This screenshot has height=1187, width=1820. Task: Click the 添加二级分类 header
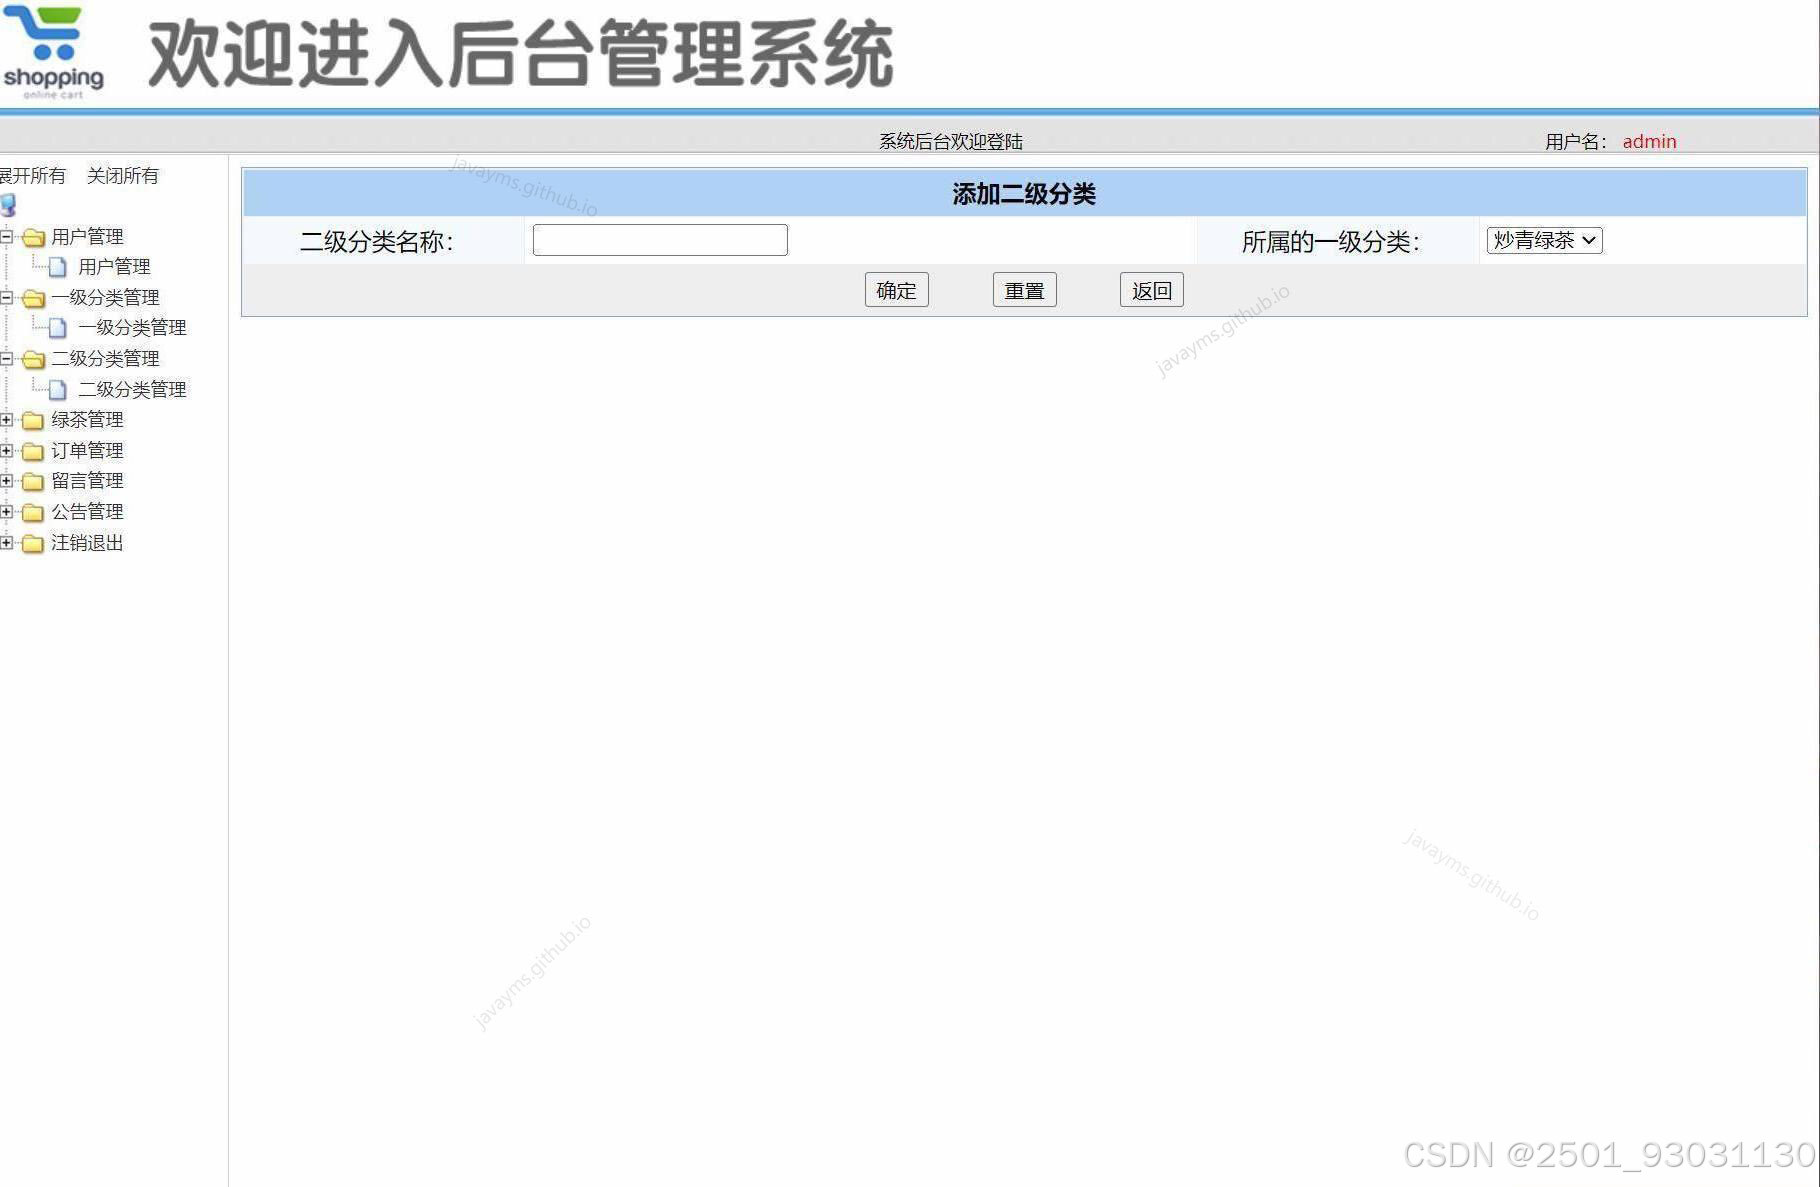(x=1024, y=194)
